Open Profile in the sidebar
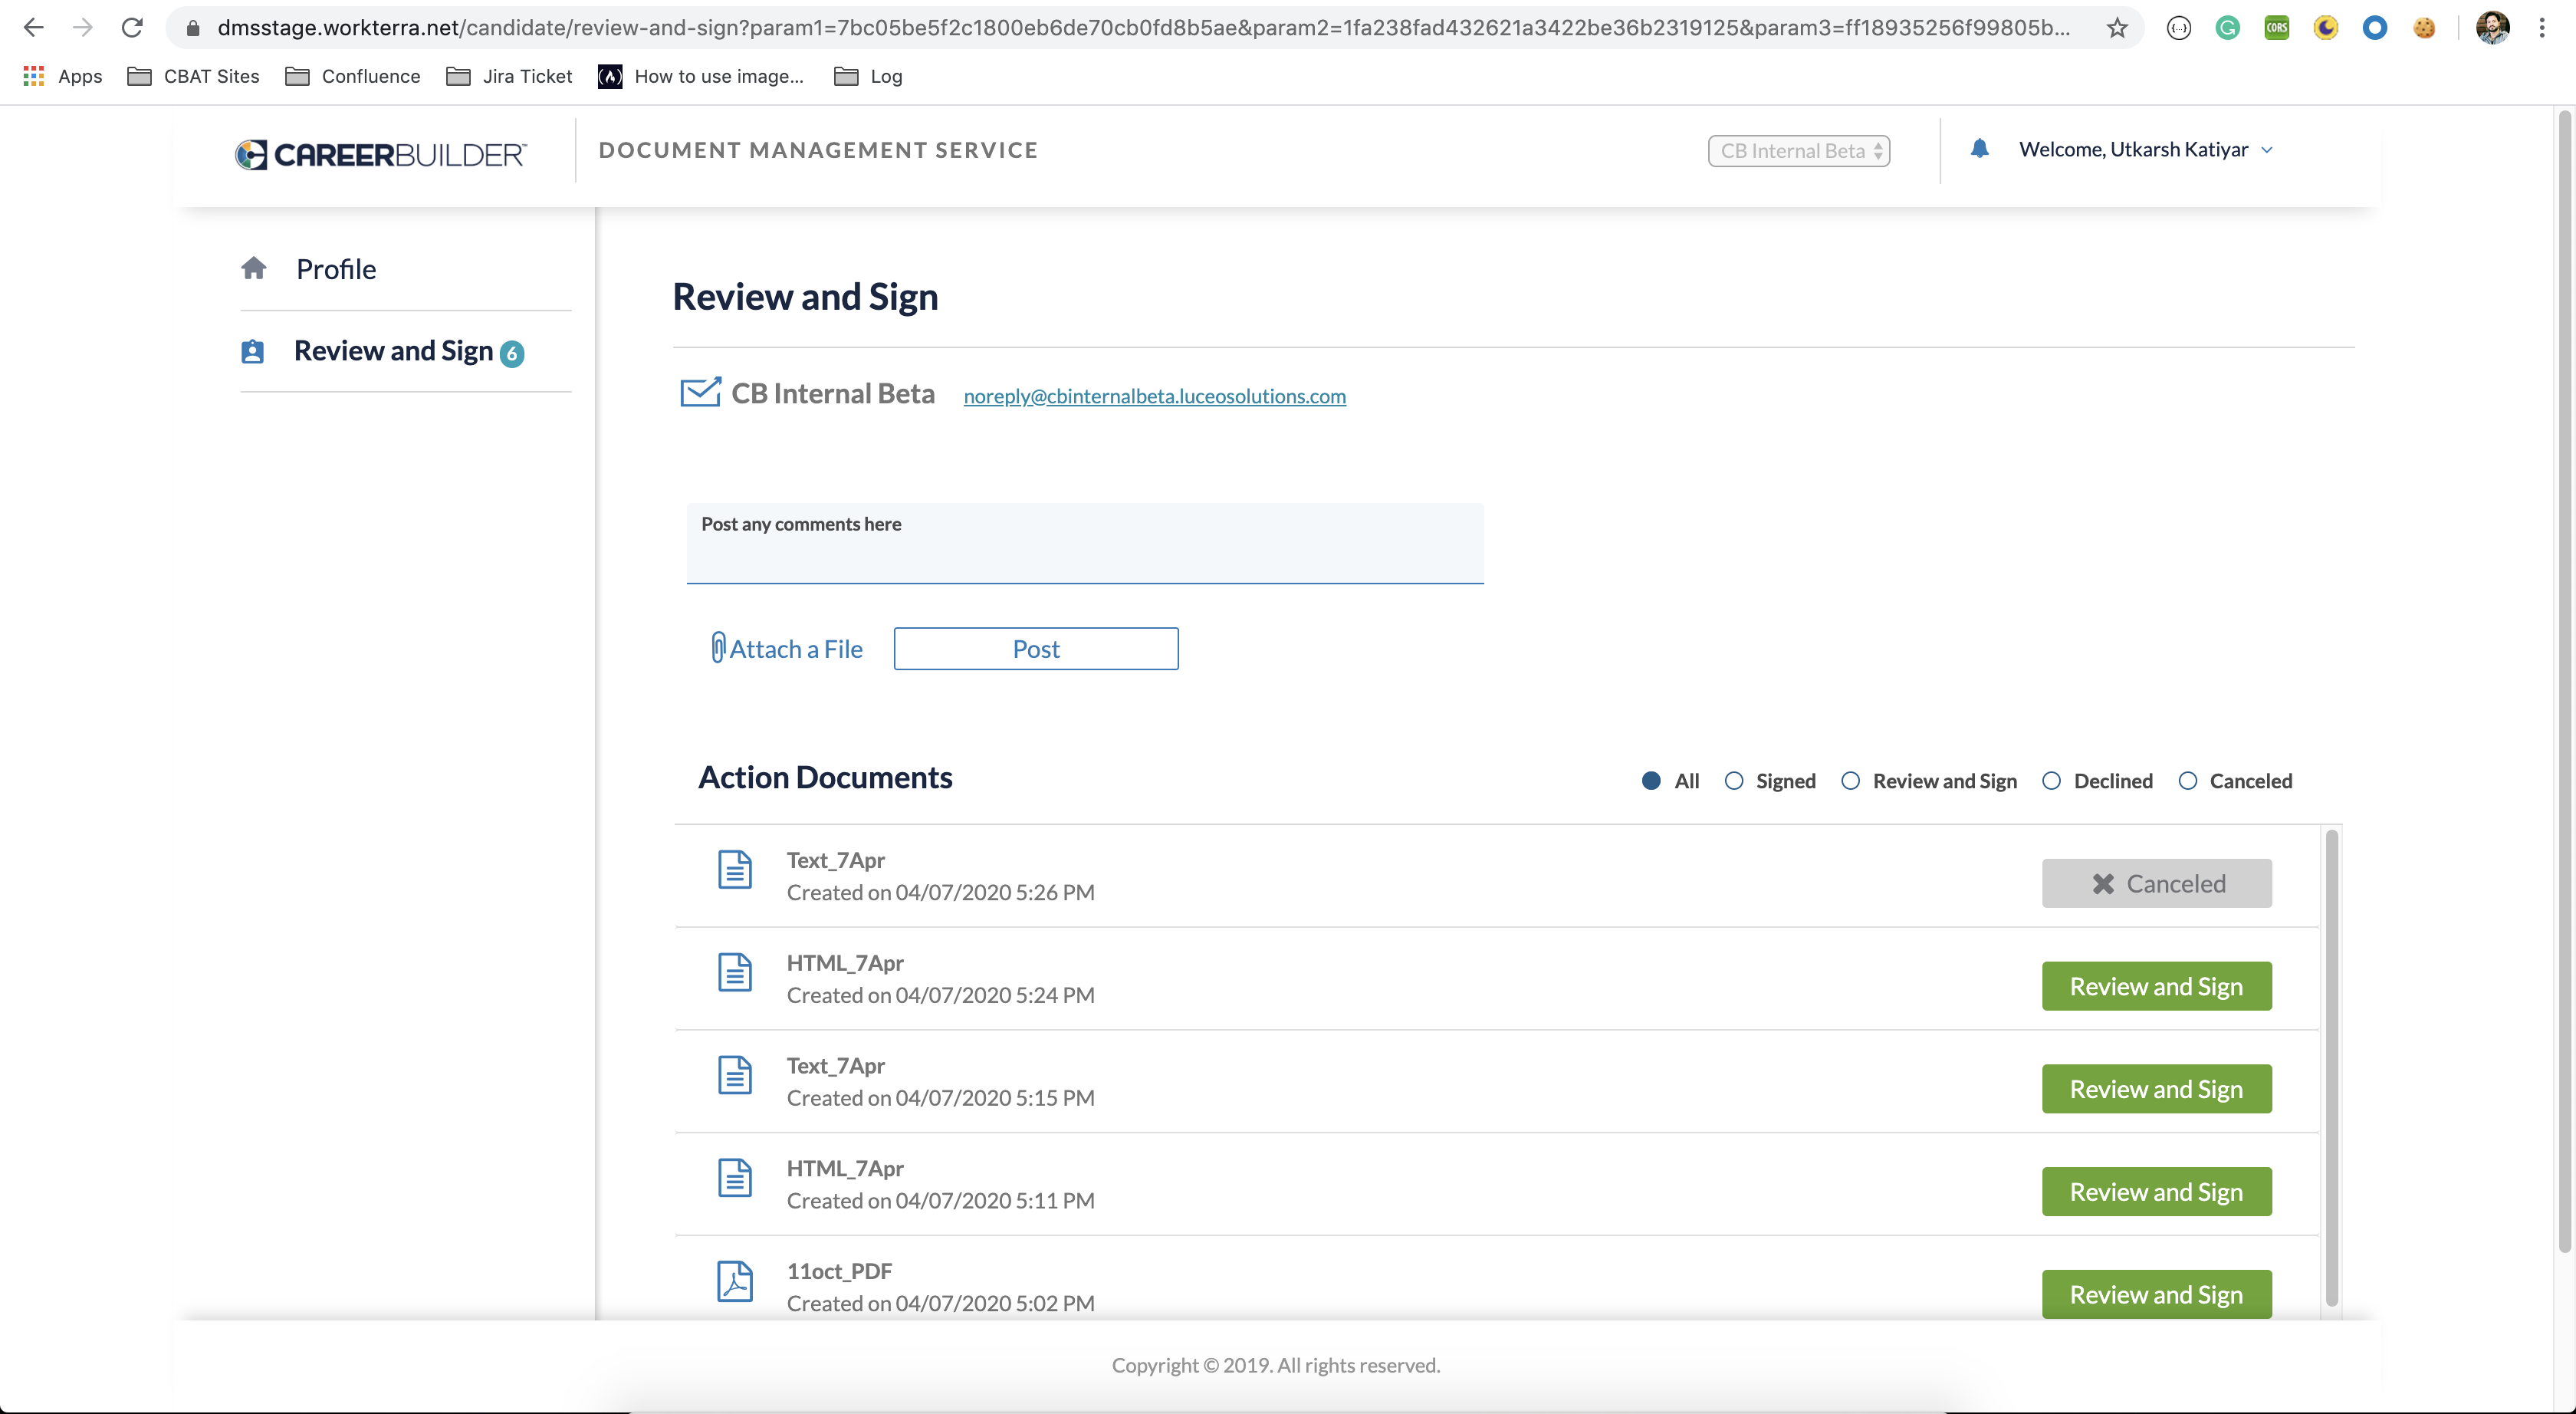Screen dimensions: 2576x1414 point(336,269)
